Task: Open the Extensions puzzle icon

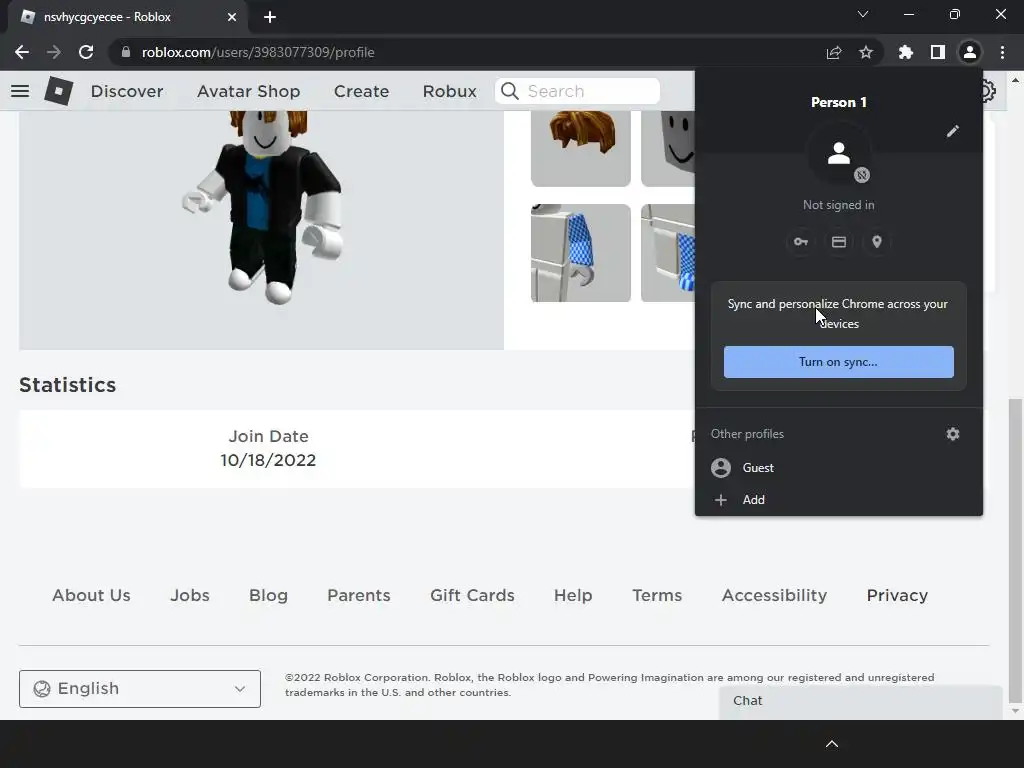Action: tap(906, 52)
